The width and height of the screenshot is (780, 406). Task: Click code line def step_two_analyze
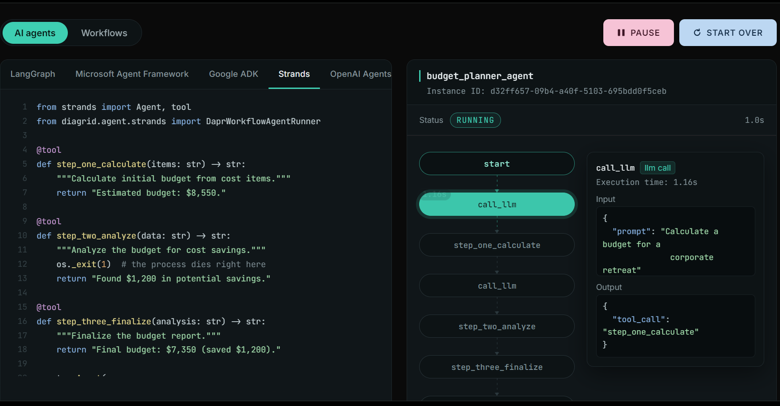(133, 236)
